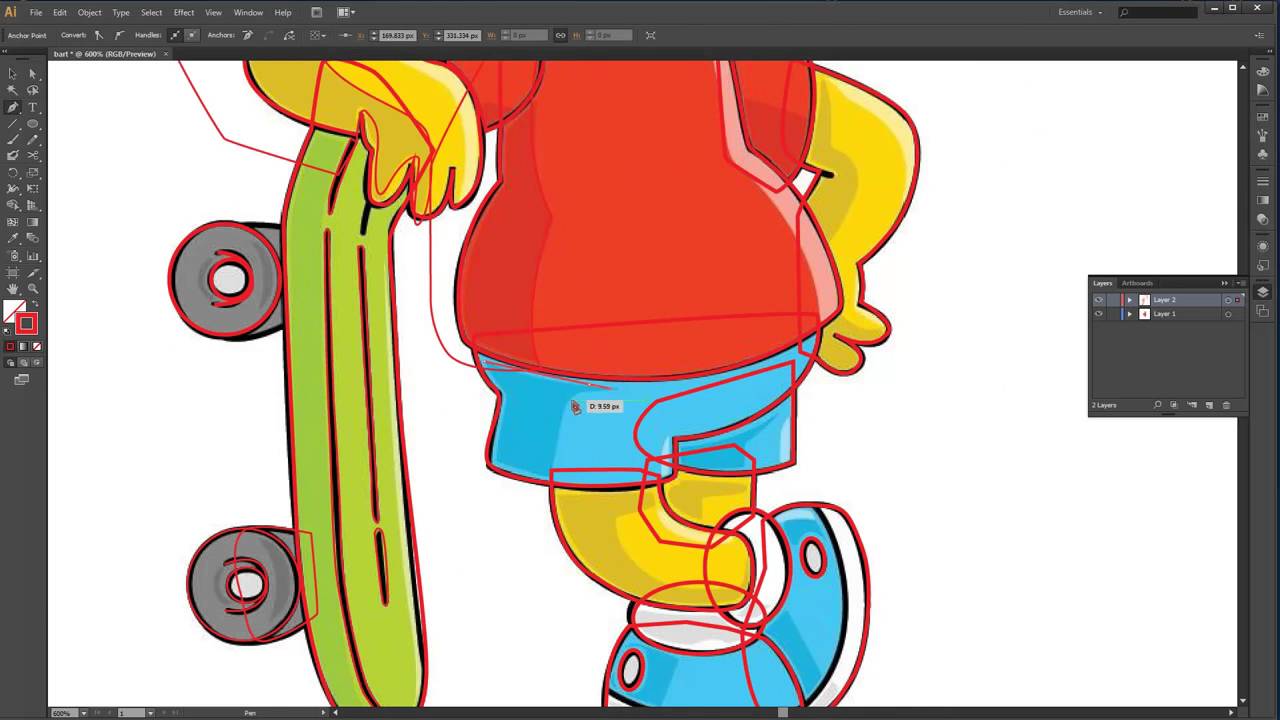Pick the Rotate tool
The width and height of the screenshot is (1280, 720).
13,173
